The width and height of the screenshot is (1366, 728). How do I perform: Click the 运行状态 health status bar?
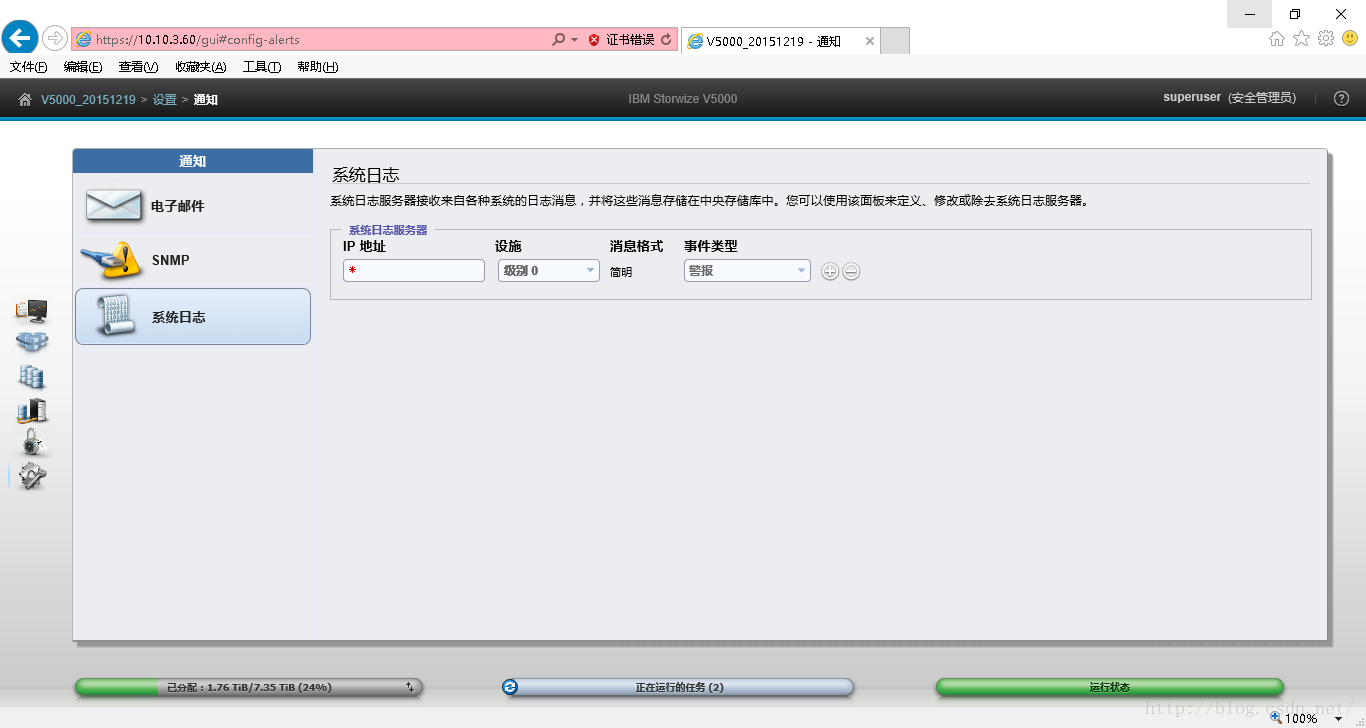click(x=1110, y=687)
